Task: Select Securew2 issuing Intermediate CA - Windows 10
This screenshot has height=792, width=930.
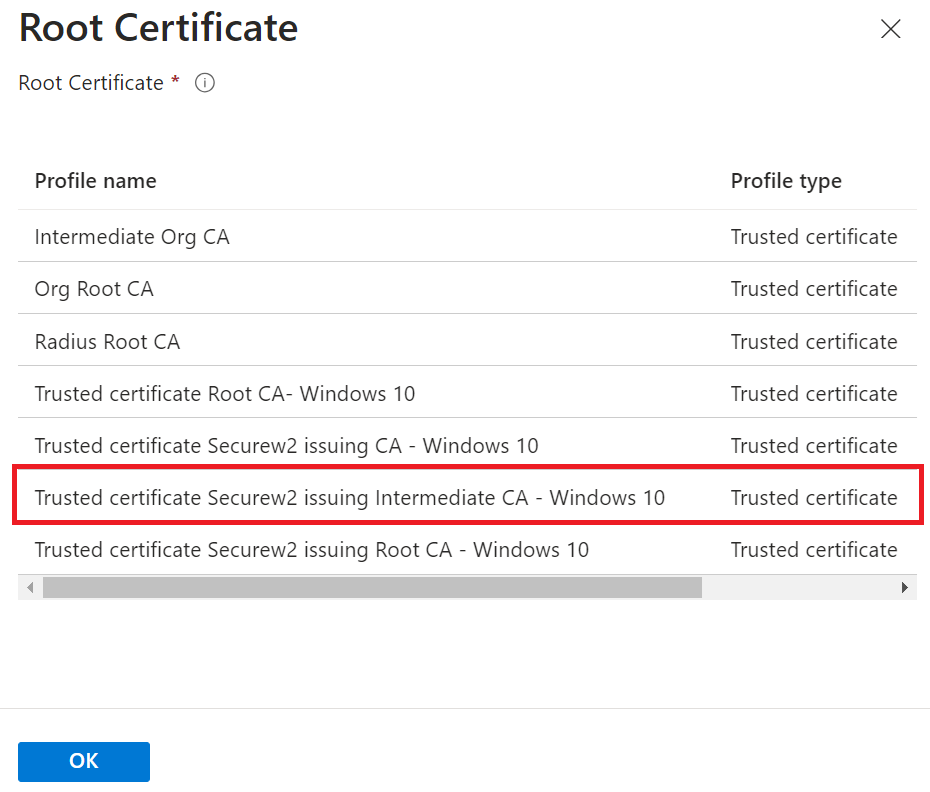Action: pyautogui.click(x=349, y=498)
